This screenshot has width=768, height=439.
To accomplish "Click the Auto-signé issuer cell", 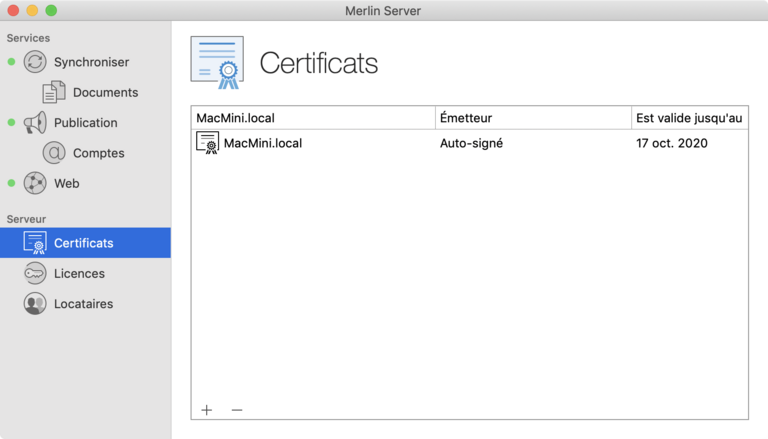I will click(471, 144).
